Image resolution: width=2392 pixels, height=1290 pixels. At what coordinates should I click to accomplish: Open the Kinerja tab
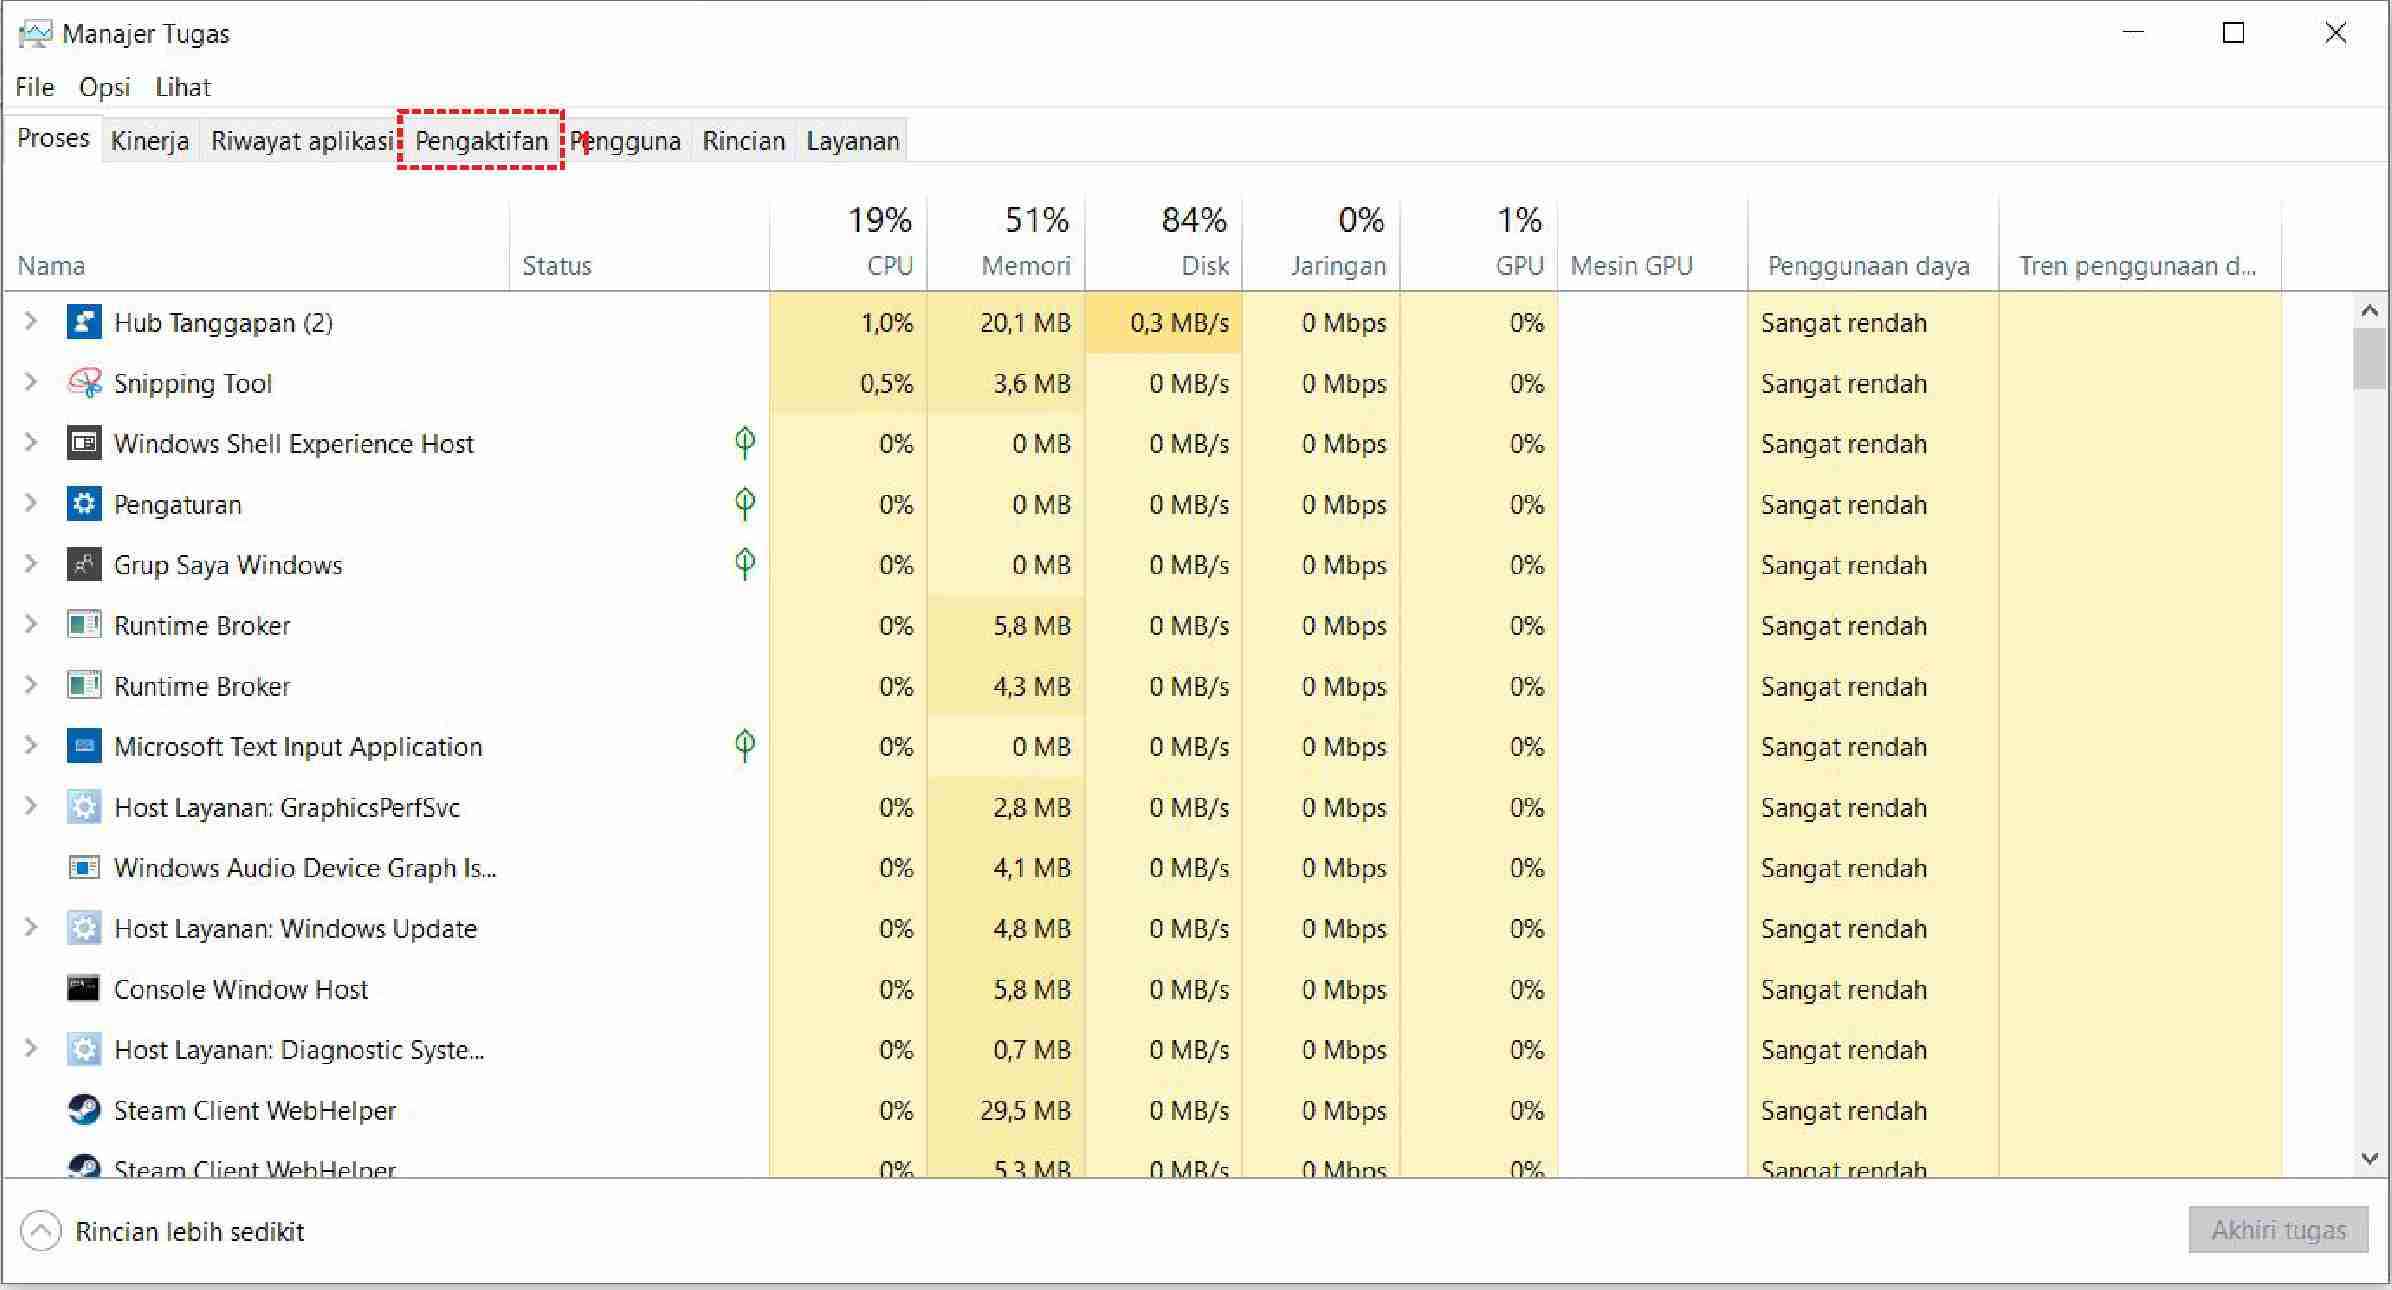[150, 141]
